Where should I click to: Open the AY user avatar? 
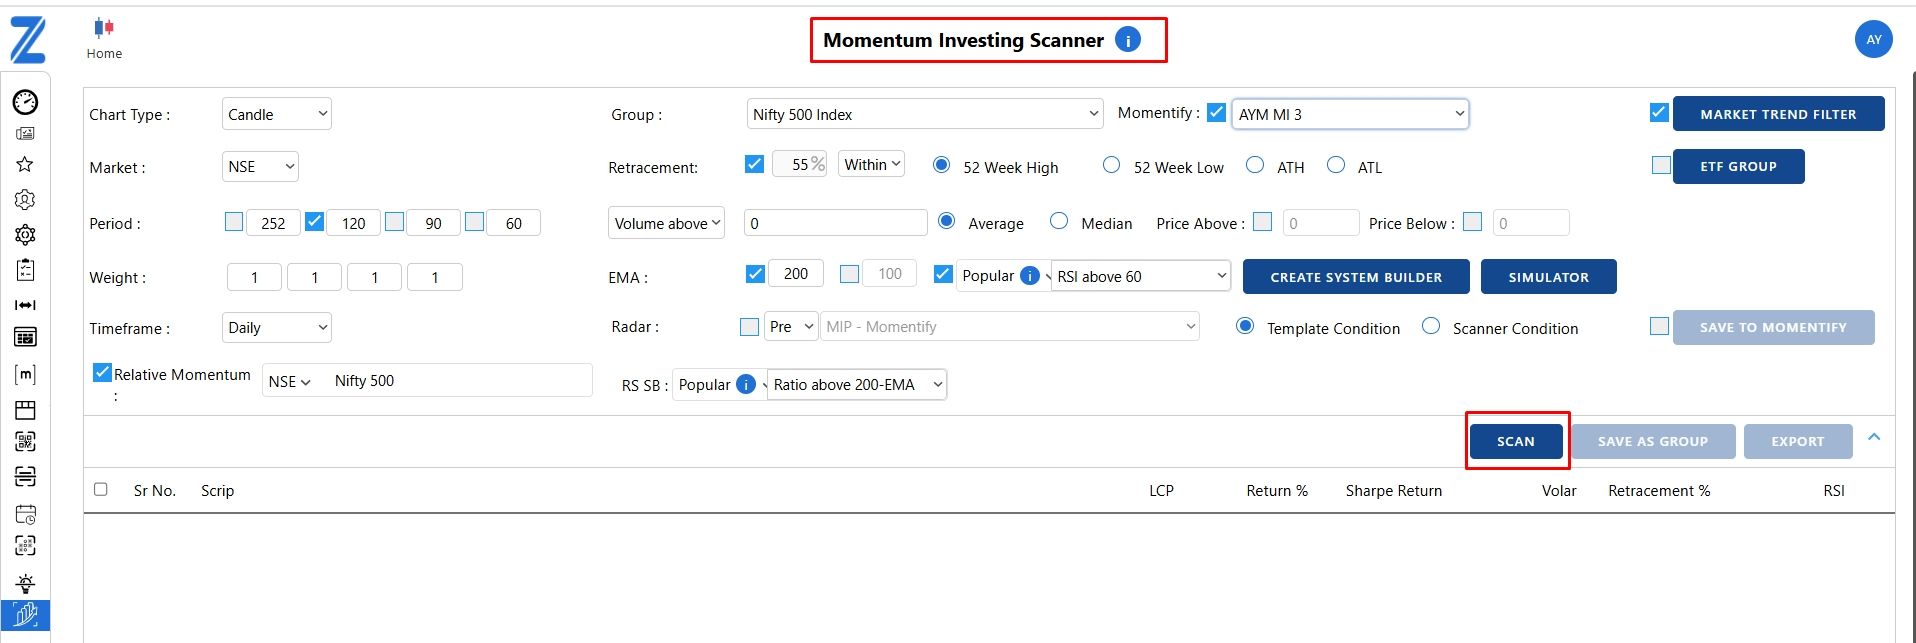pyautogui.click(x=1873, y=40)
